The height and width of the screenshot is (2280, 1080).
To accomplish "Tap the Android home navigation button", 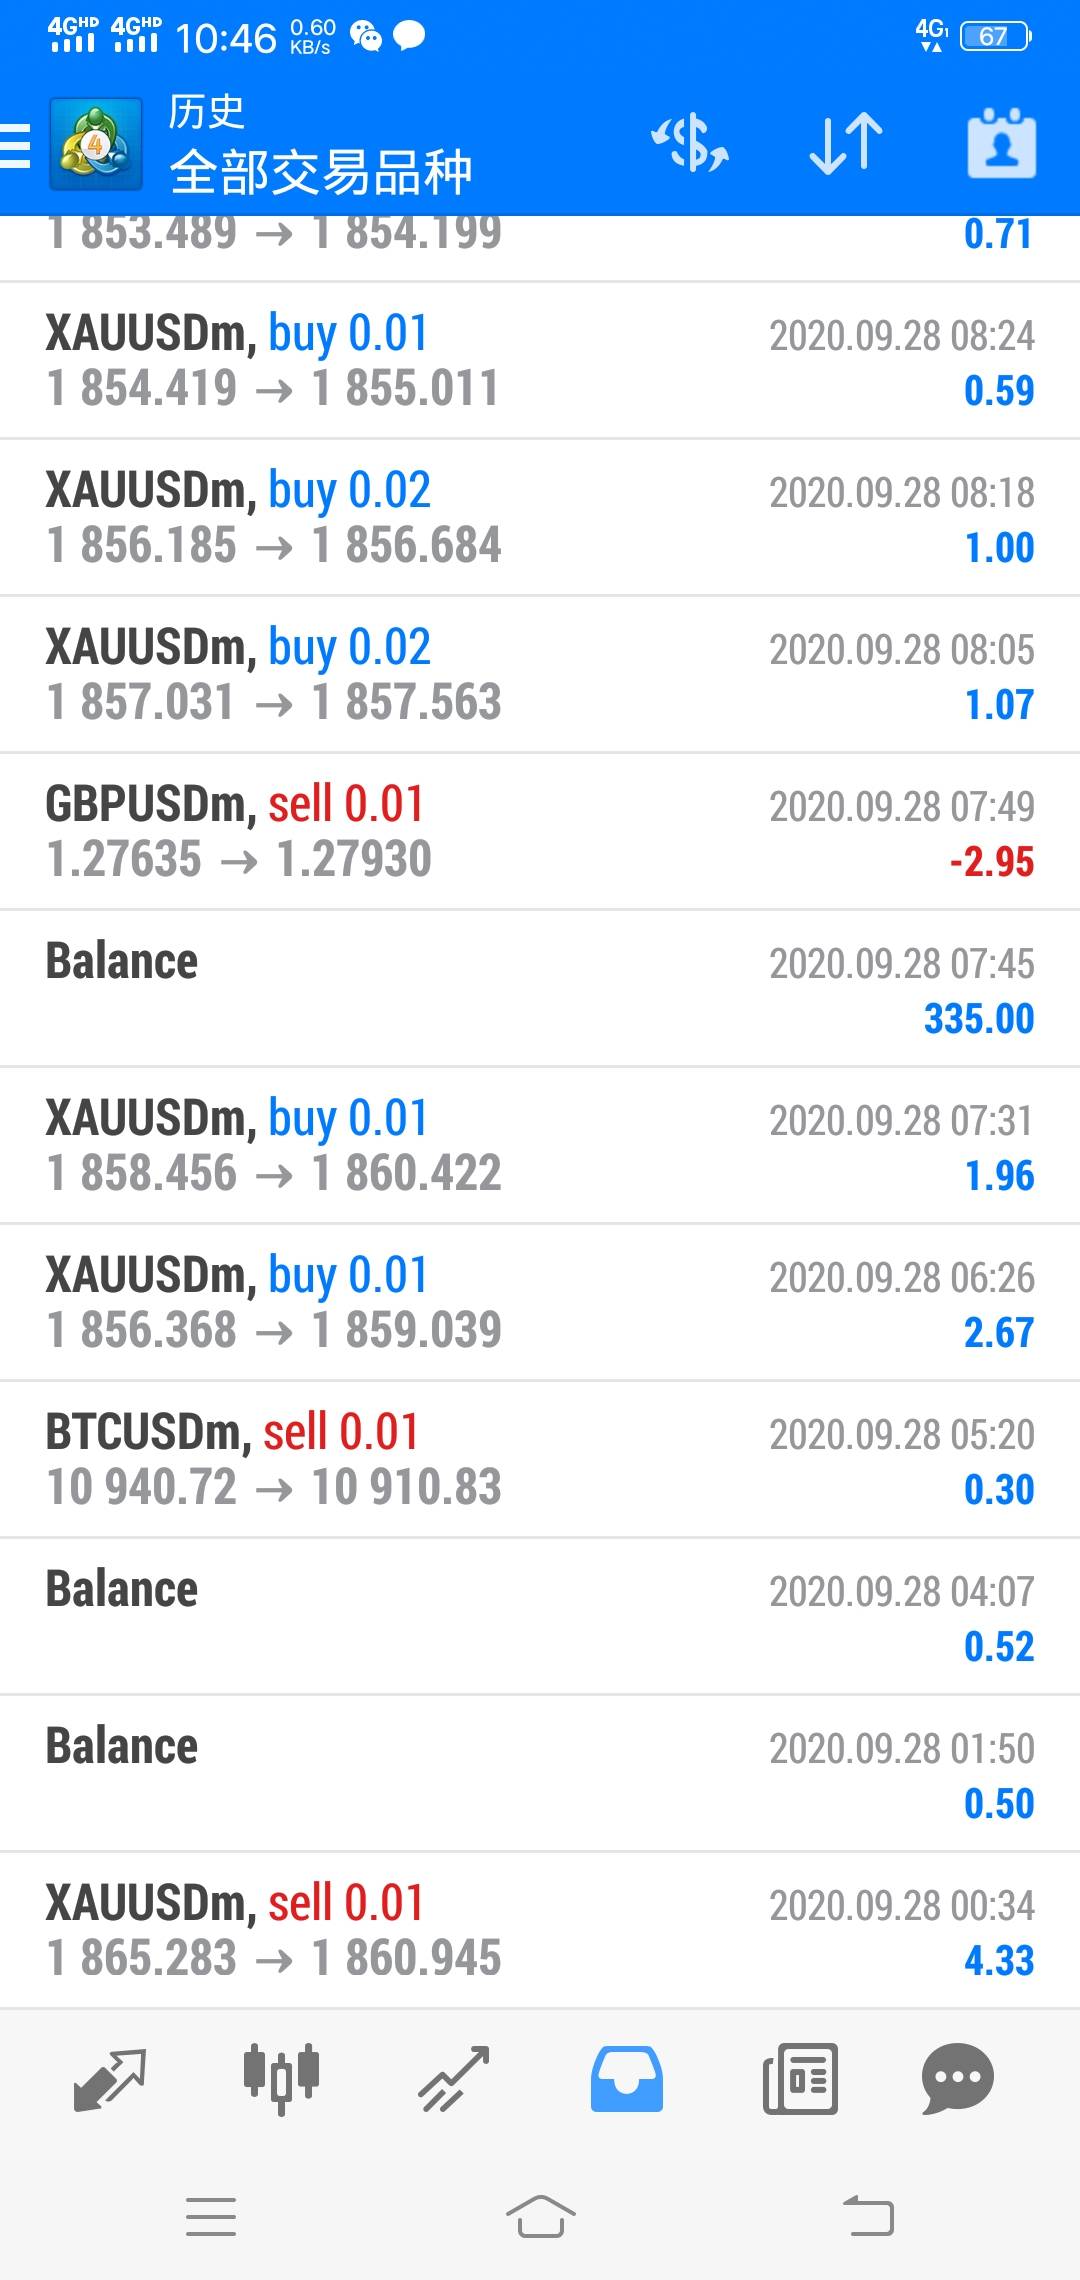I will [x=540, y=2216].
